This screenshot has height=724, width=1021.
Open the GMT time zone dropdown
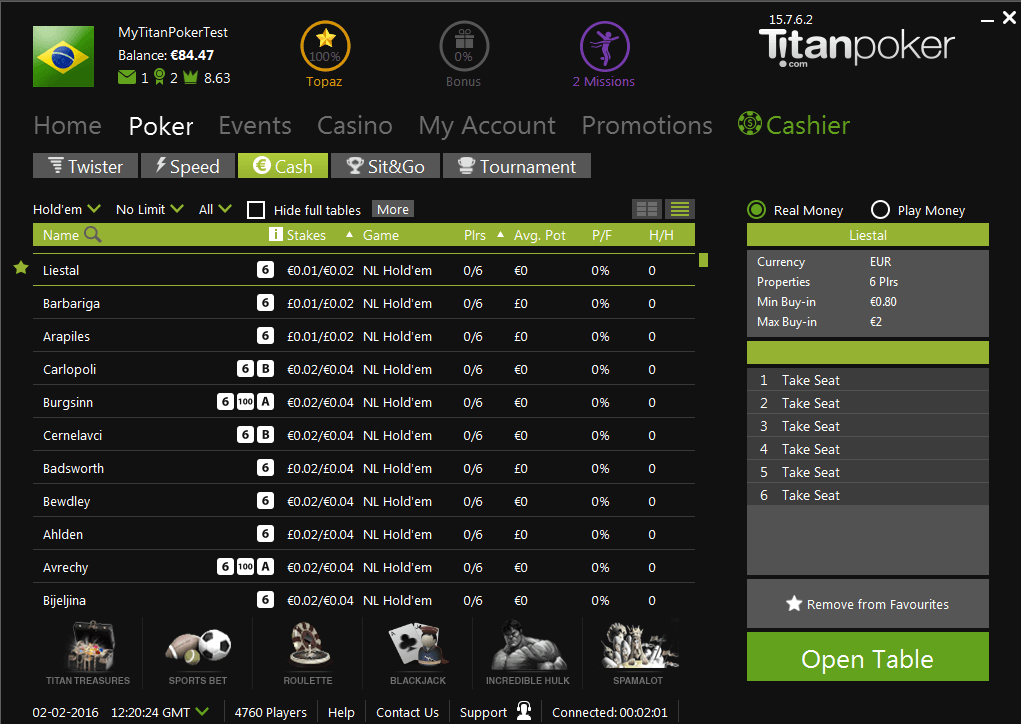point(203,712)
